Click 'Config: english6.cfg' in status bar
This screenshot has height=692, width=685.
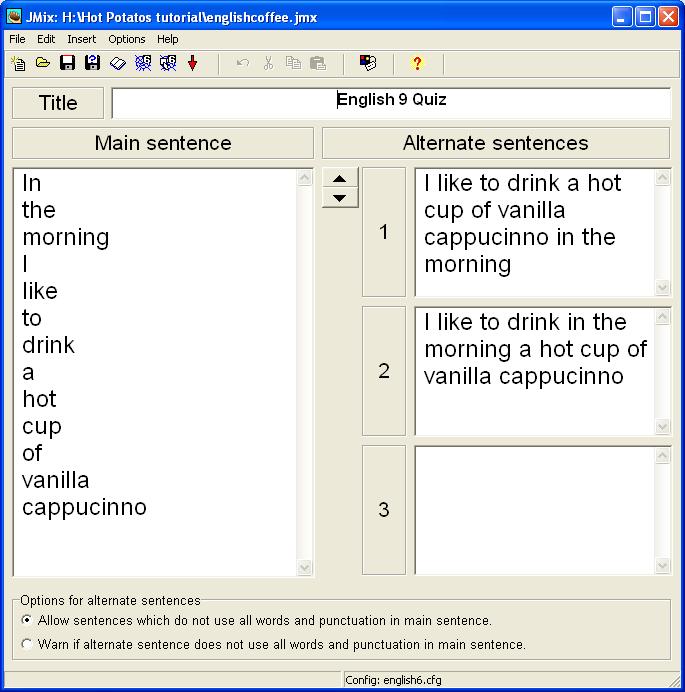tap(393, 680)
